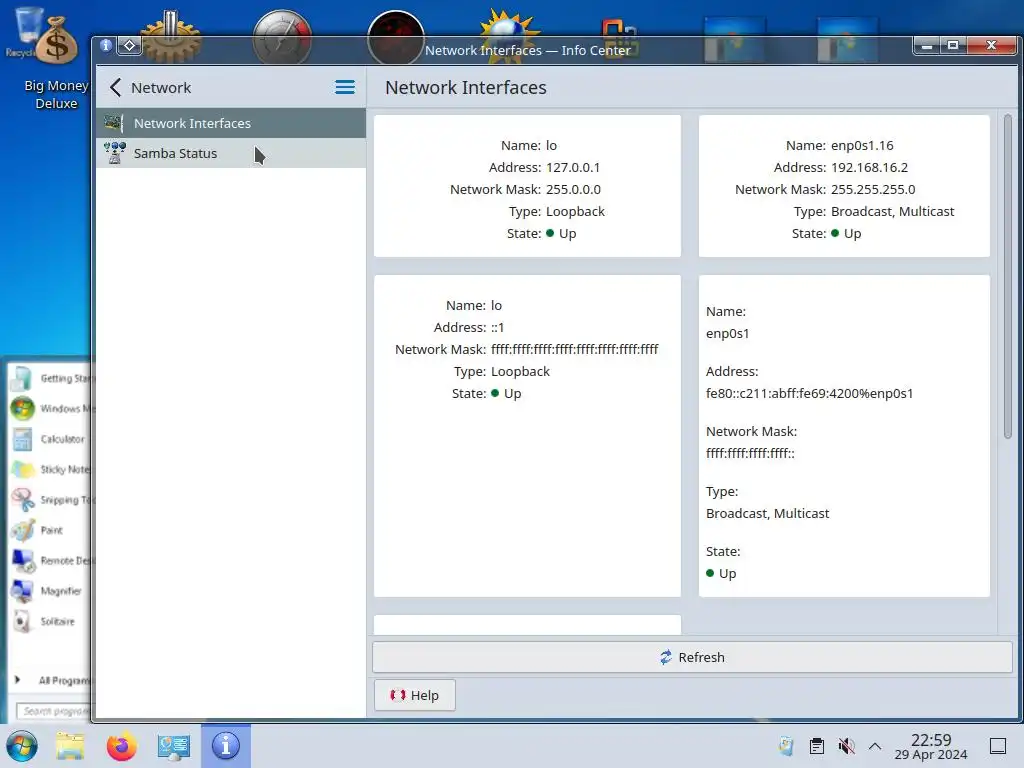Open the system settings taskbar icon
This screenshot has height=768, width=1024.
[x=174, y=746]
